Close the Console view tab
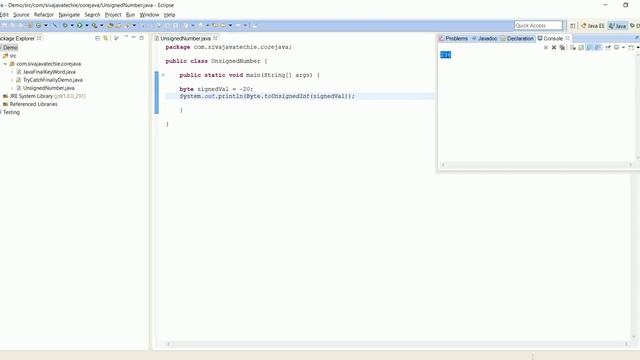The image size is (640, 360). pyautogui.click(x=567, y=38)
